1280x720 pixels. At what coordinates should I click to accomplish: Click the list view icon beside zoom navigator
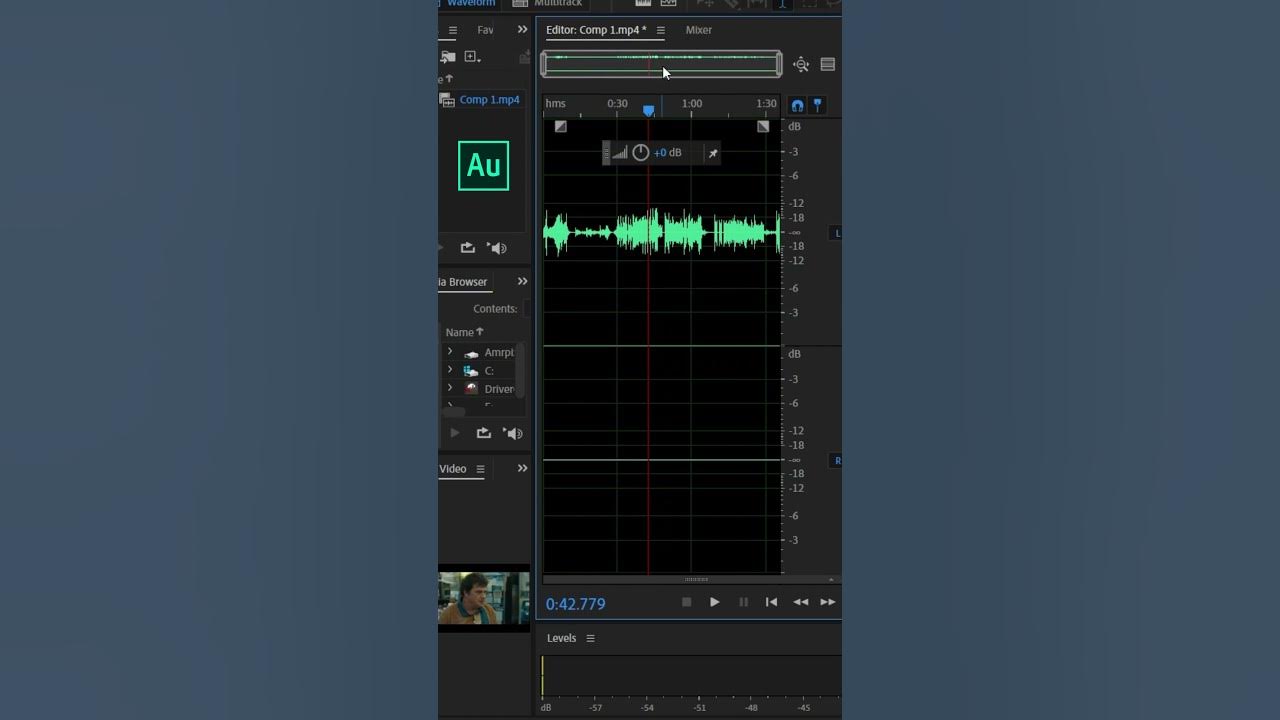[x=828, y=65]
